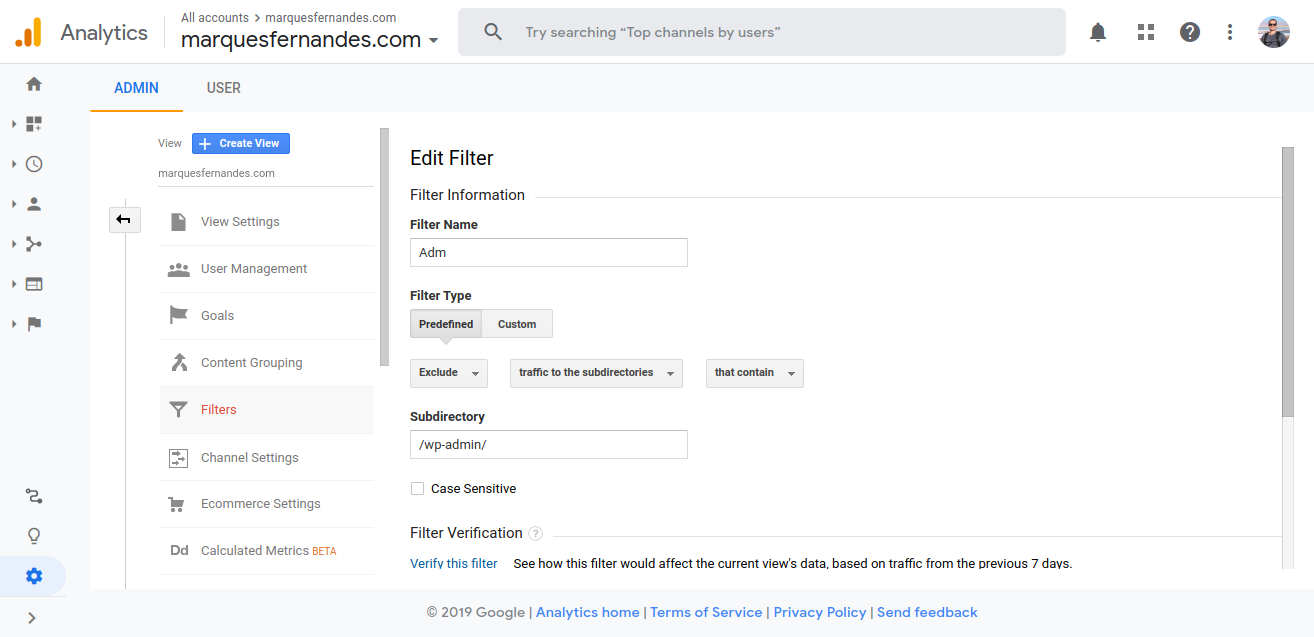Open Content Grouping
Screen dimensions: 1314x637
point(267,363)
